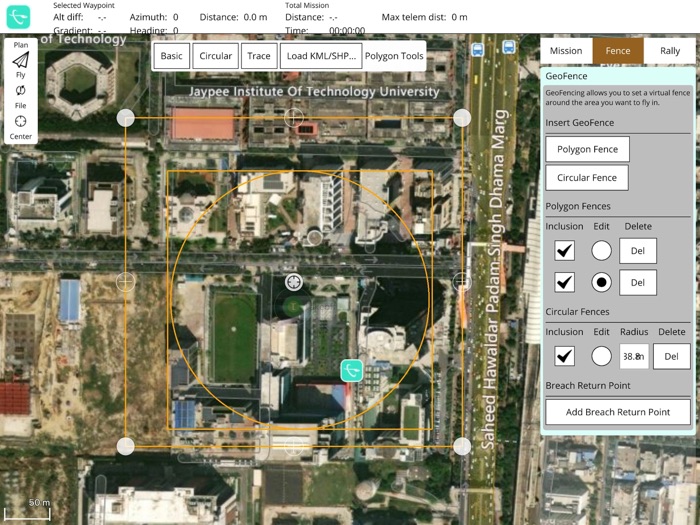The image size is (700, 525).
Task: Select Edit radio for second polygon fence
Action: (601, 282)
